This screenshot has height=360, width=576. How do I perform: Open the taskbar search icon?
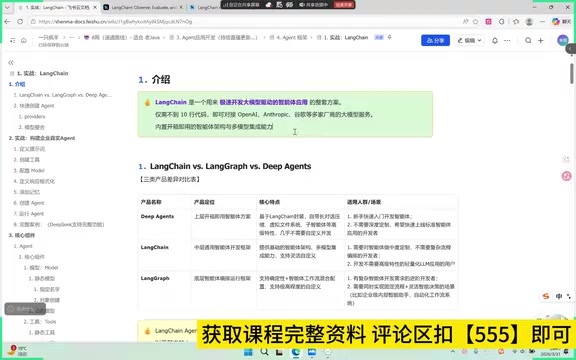264,352
